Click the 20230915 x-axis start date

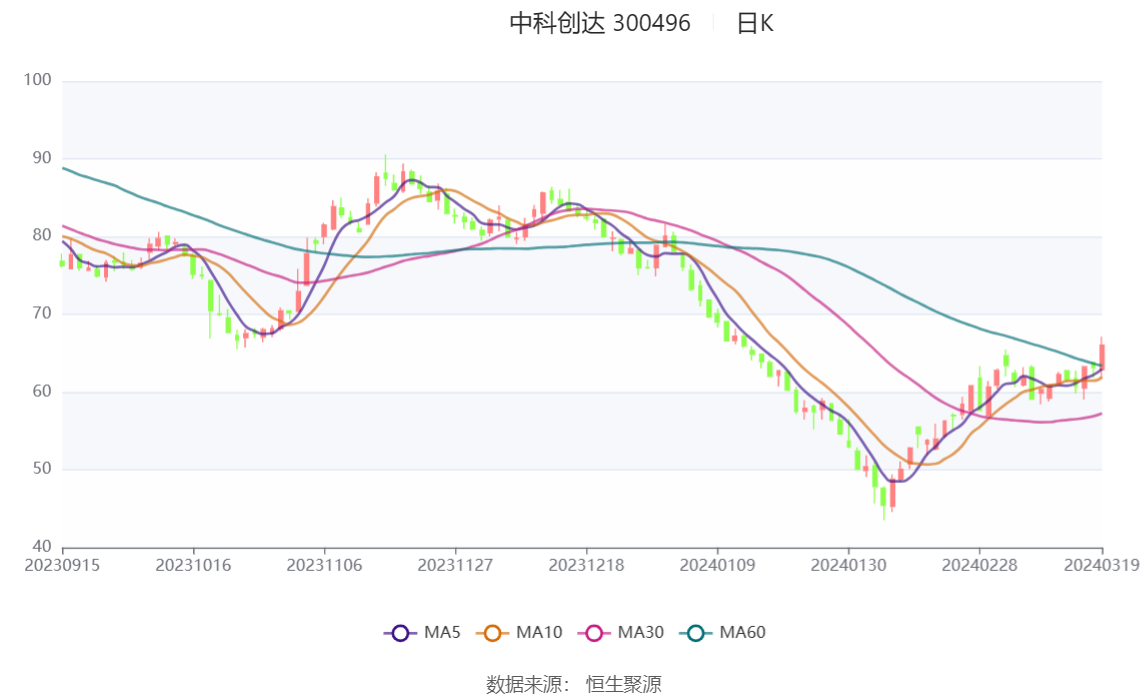click(x=62, y=566)
